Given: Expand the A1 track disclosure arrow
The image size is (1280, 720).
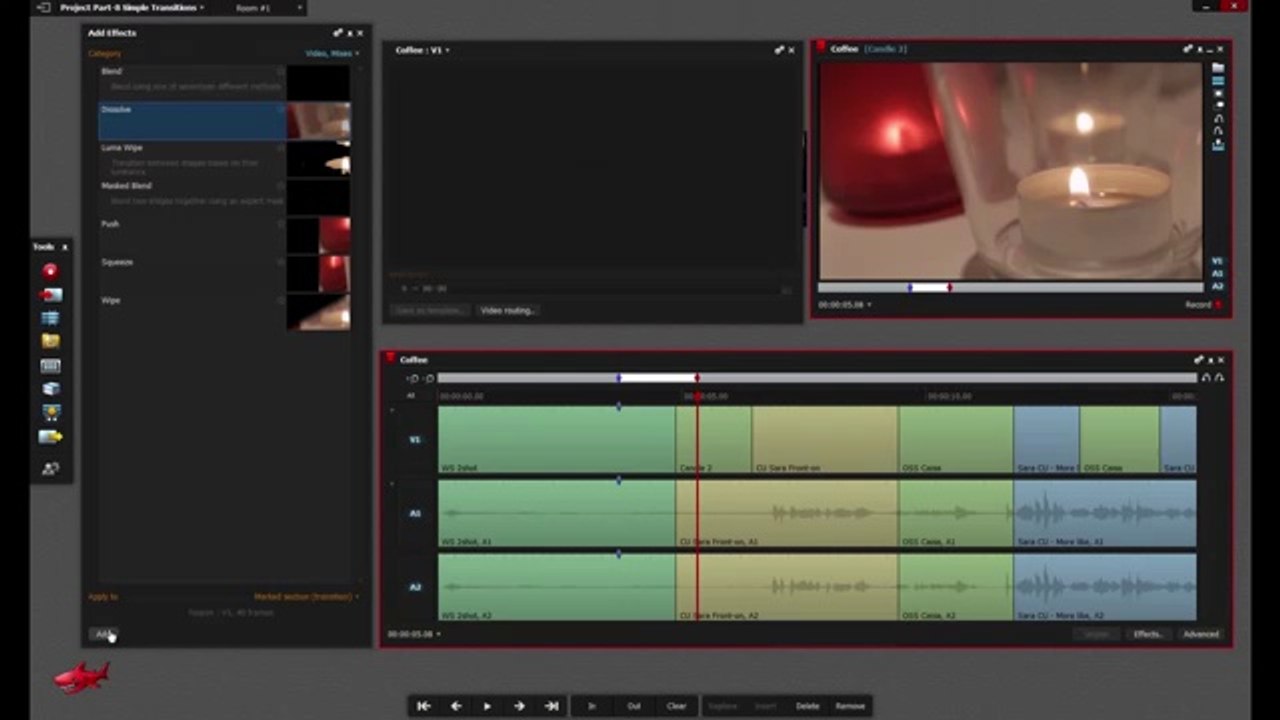Looking at the screenshot, I should pyautogui.click(x=392, y=484).
